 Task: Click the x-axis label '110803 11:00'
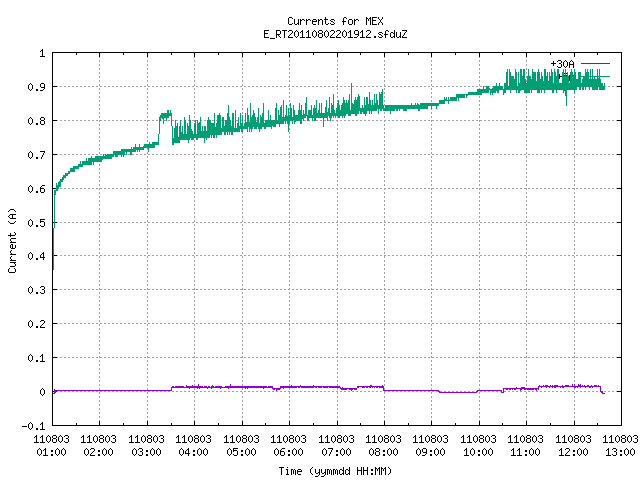(526, 445)
